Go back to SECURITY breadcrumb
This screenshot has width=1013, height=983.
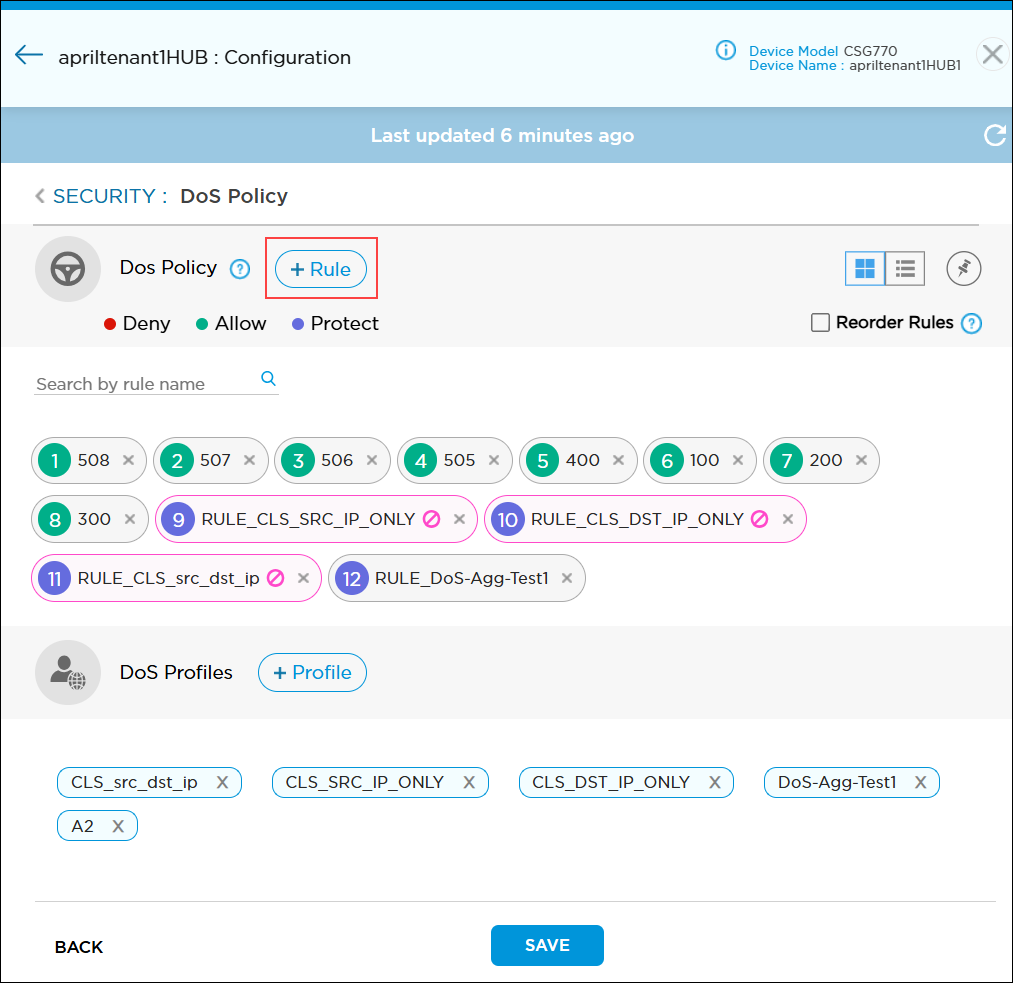(x=109, y=196)
